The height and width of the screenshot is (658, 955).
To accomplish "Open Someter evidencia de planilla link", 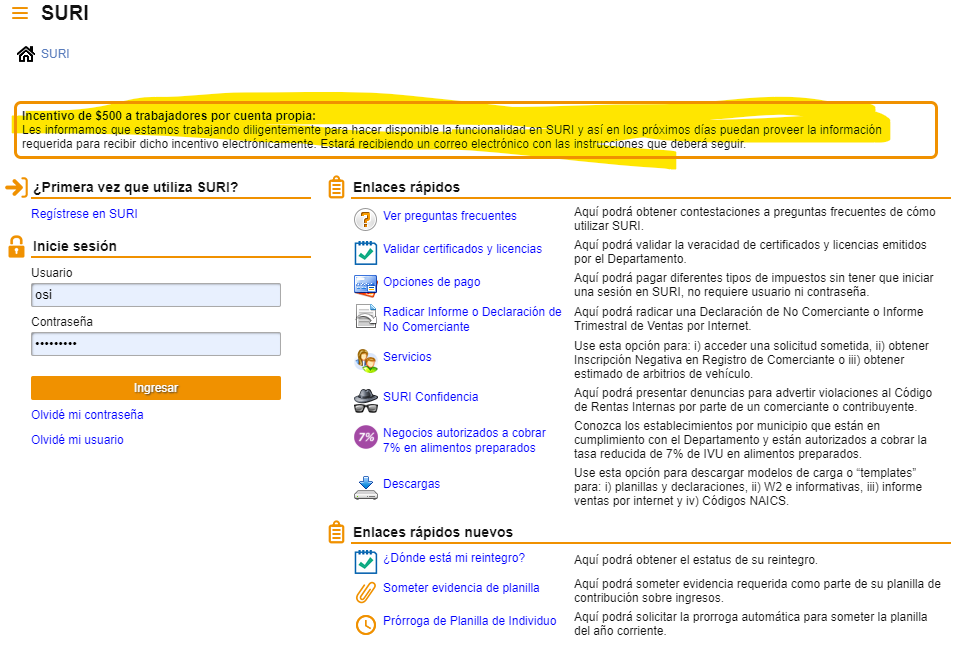I will point(461,588).
